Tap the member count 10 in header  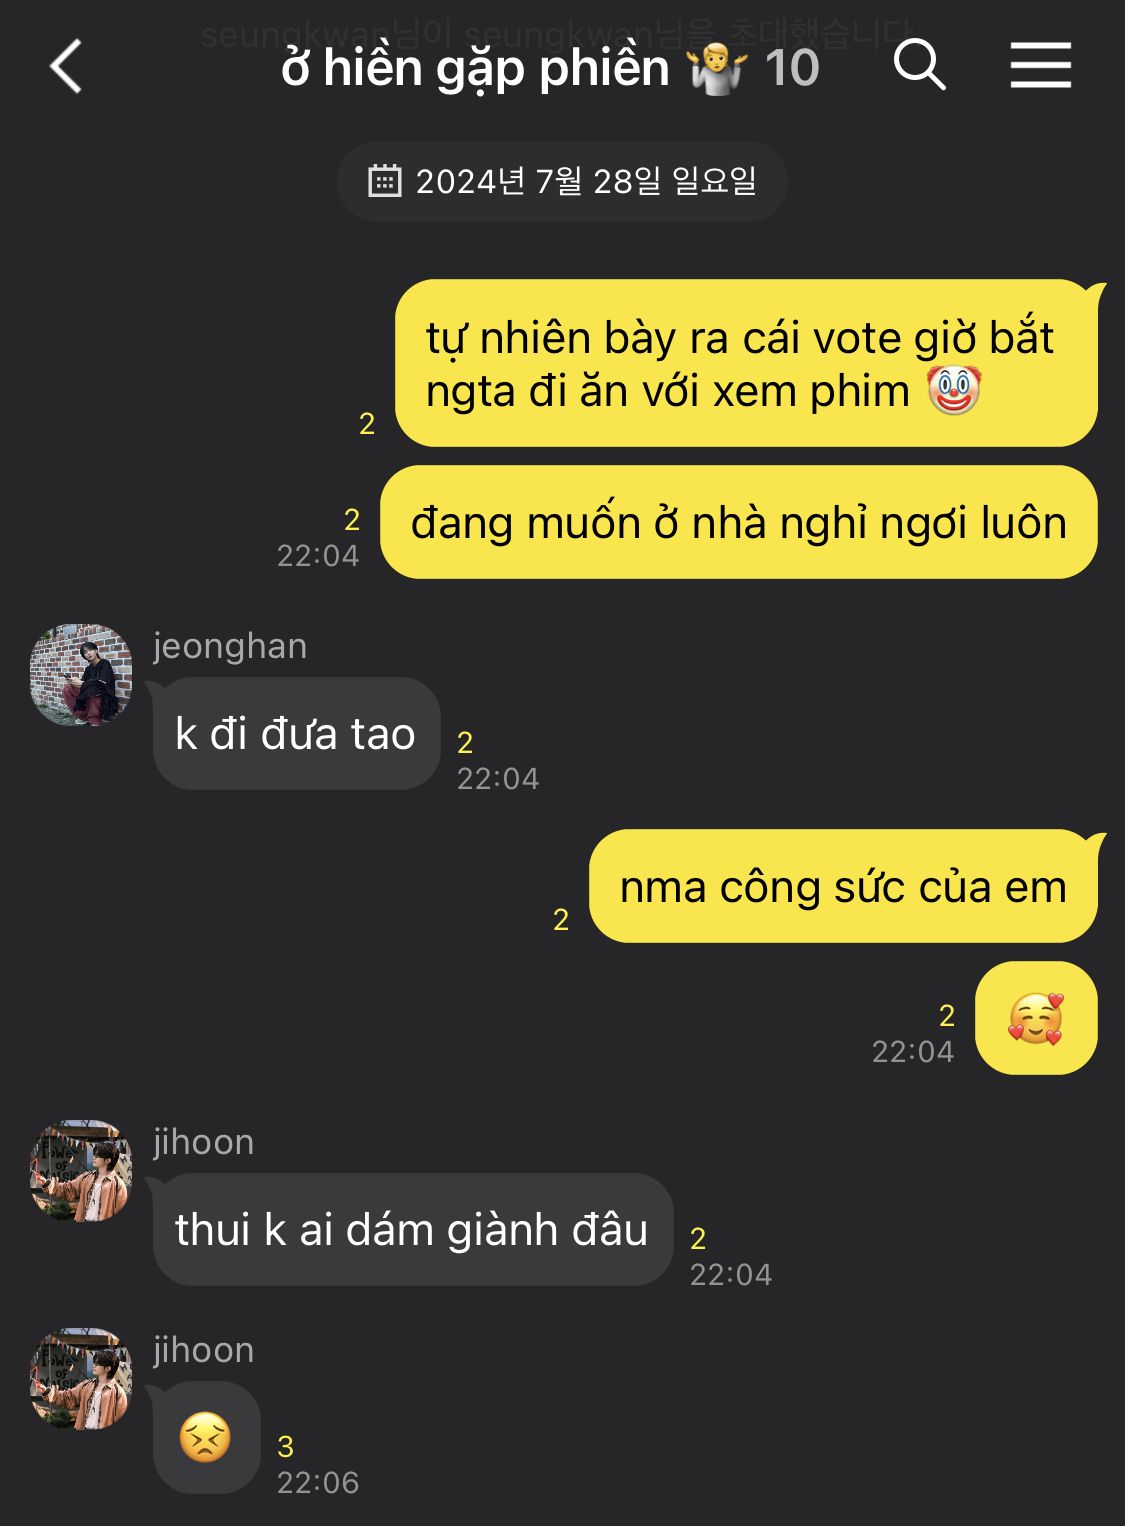click(x=792, y=69)
